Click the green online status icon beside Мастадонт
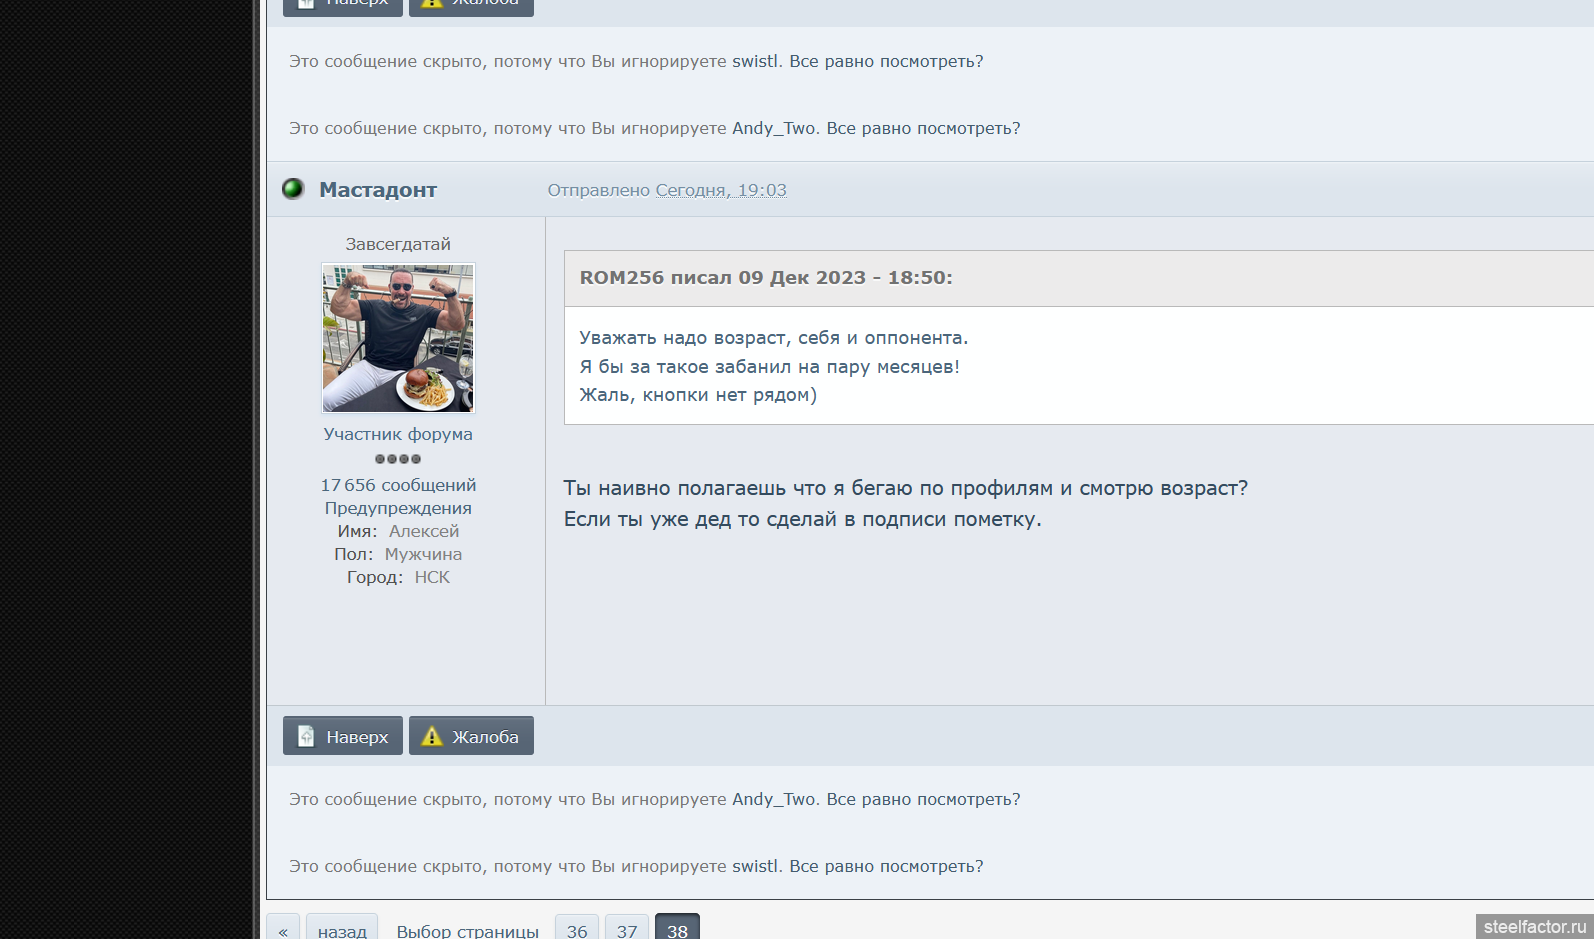Screen dimensions: 1594x939 pos(293,189)
